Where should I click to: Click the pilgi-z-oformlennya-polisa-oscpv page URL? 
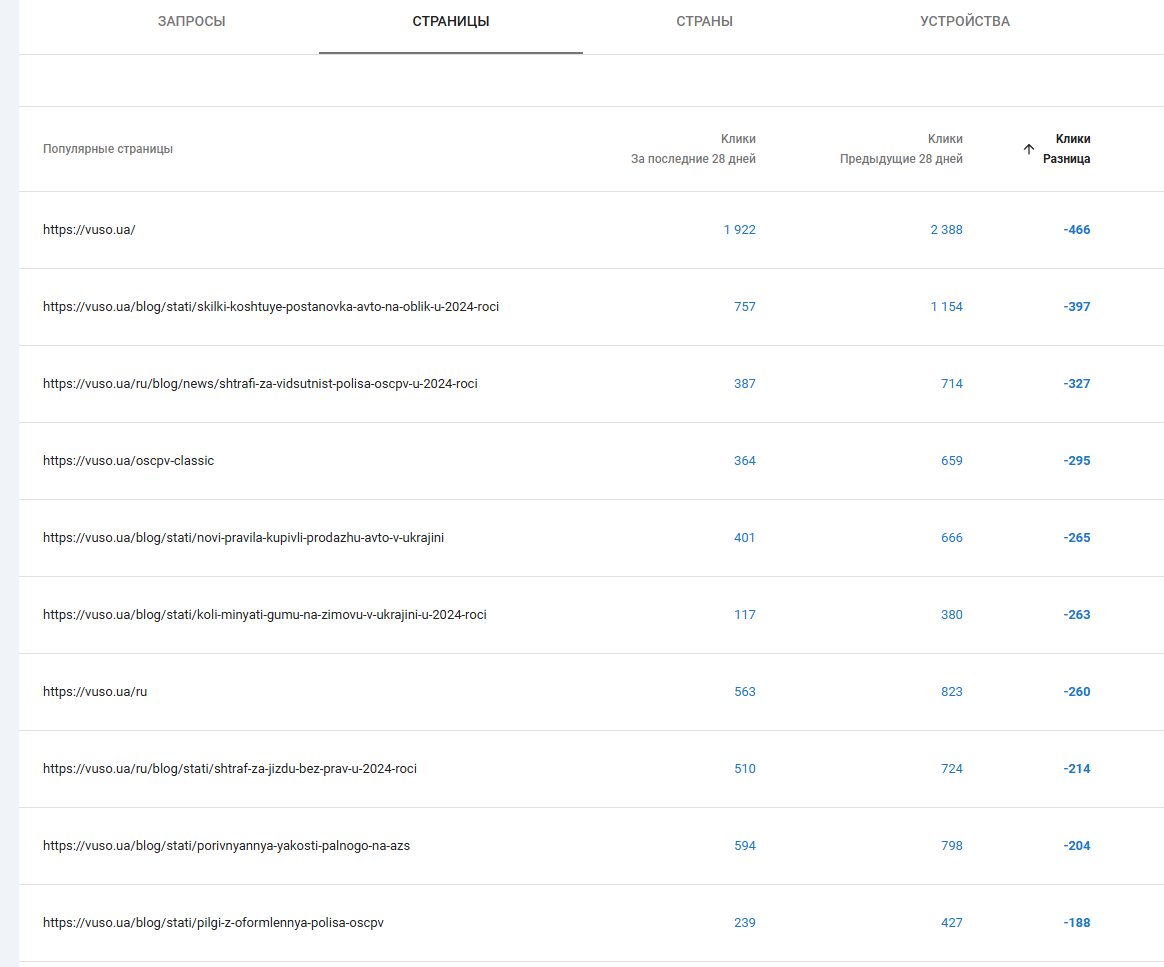click(x=213, y=923)
